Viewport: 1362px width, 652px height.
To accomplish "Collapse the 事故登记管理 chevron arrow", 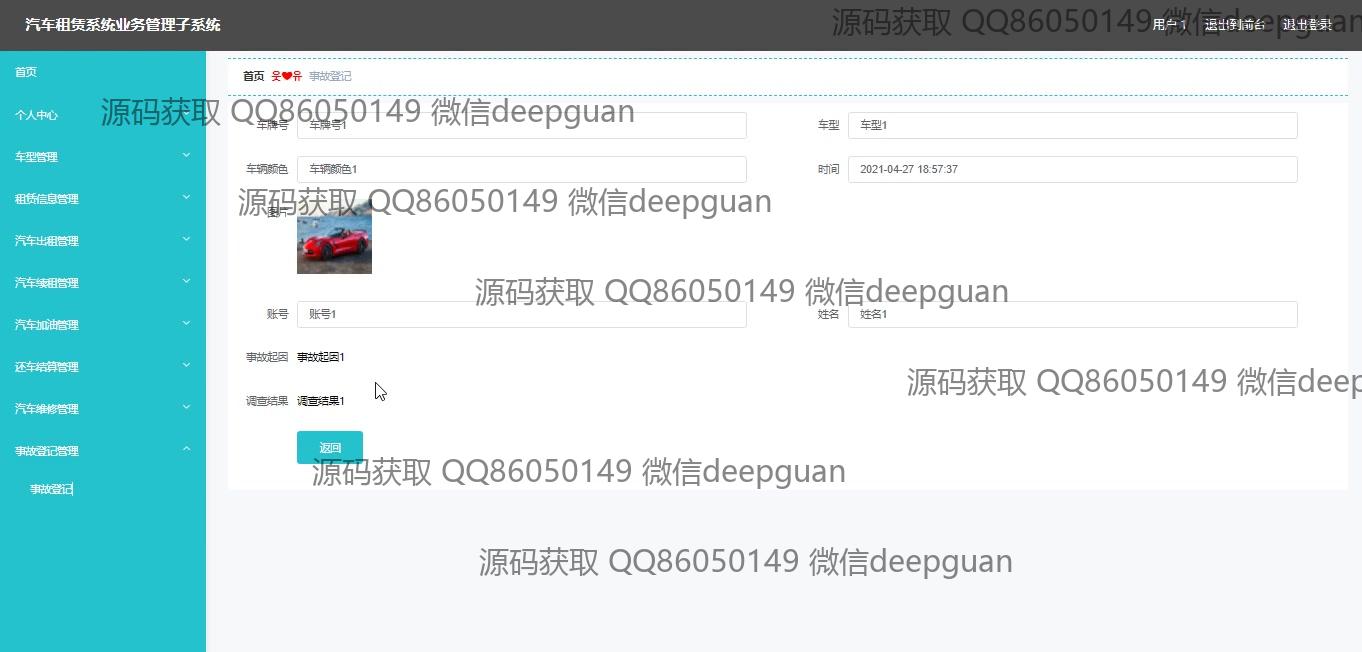I will (x=186, y=449).
